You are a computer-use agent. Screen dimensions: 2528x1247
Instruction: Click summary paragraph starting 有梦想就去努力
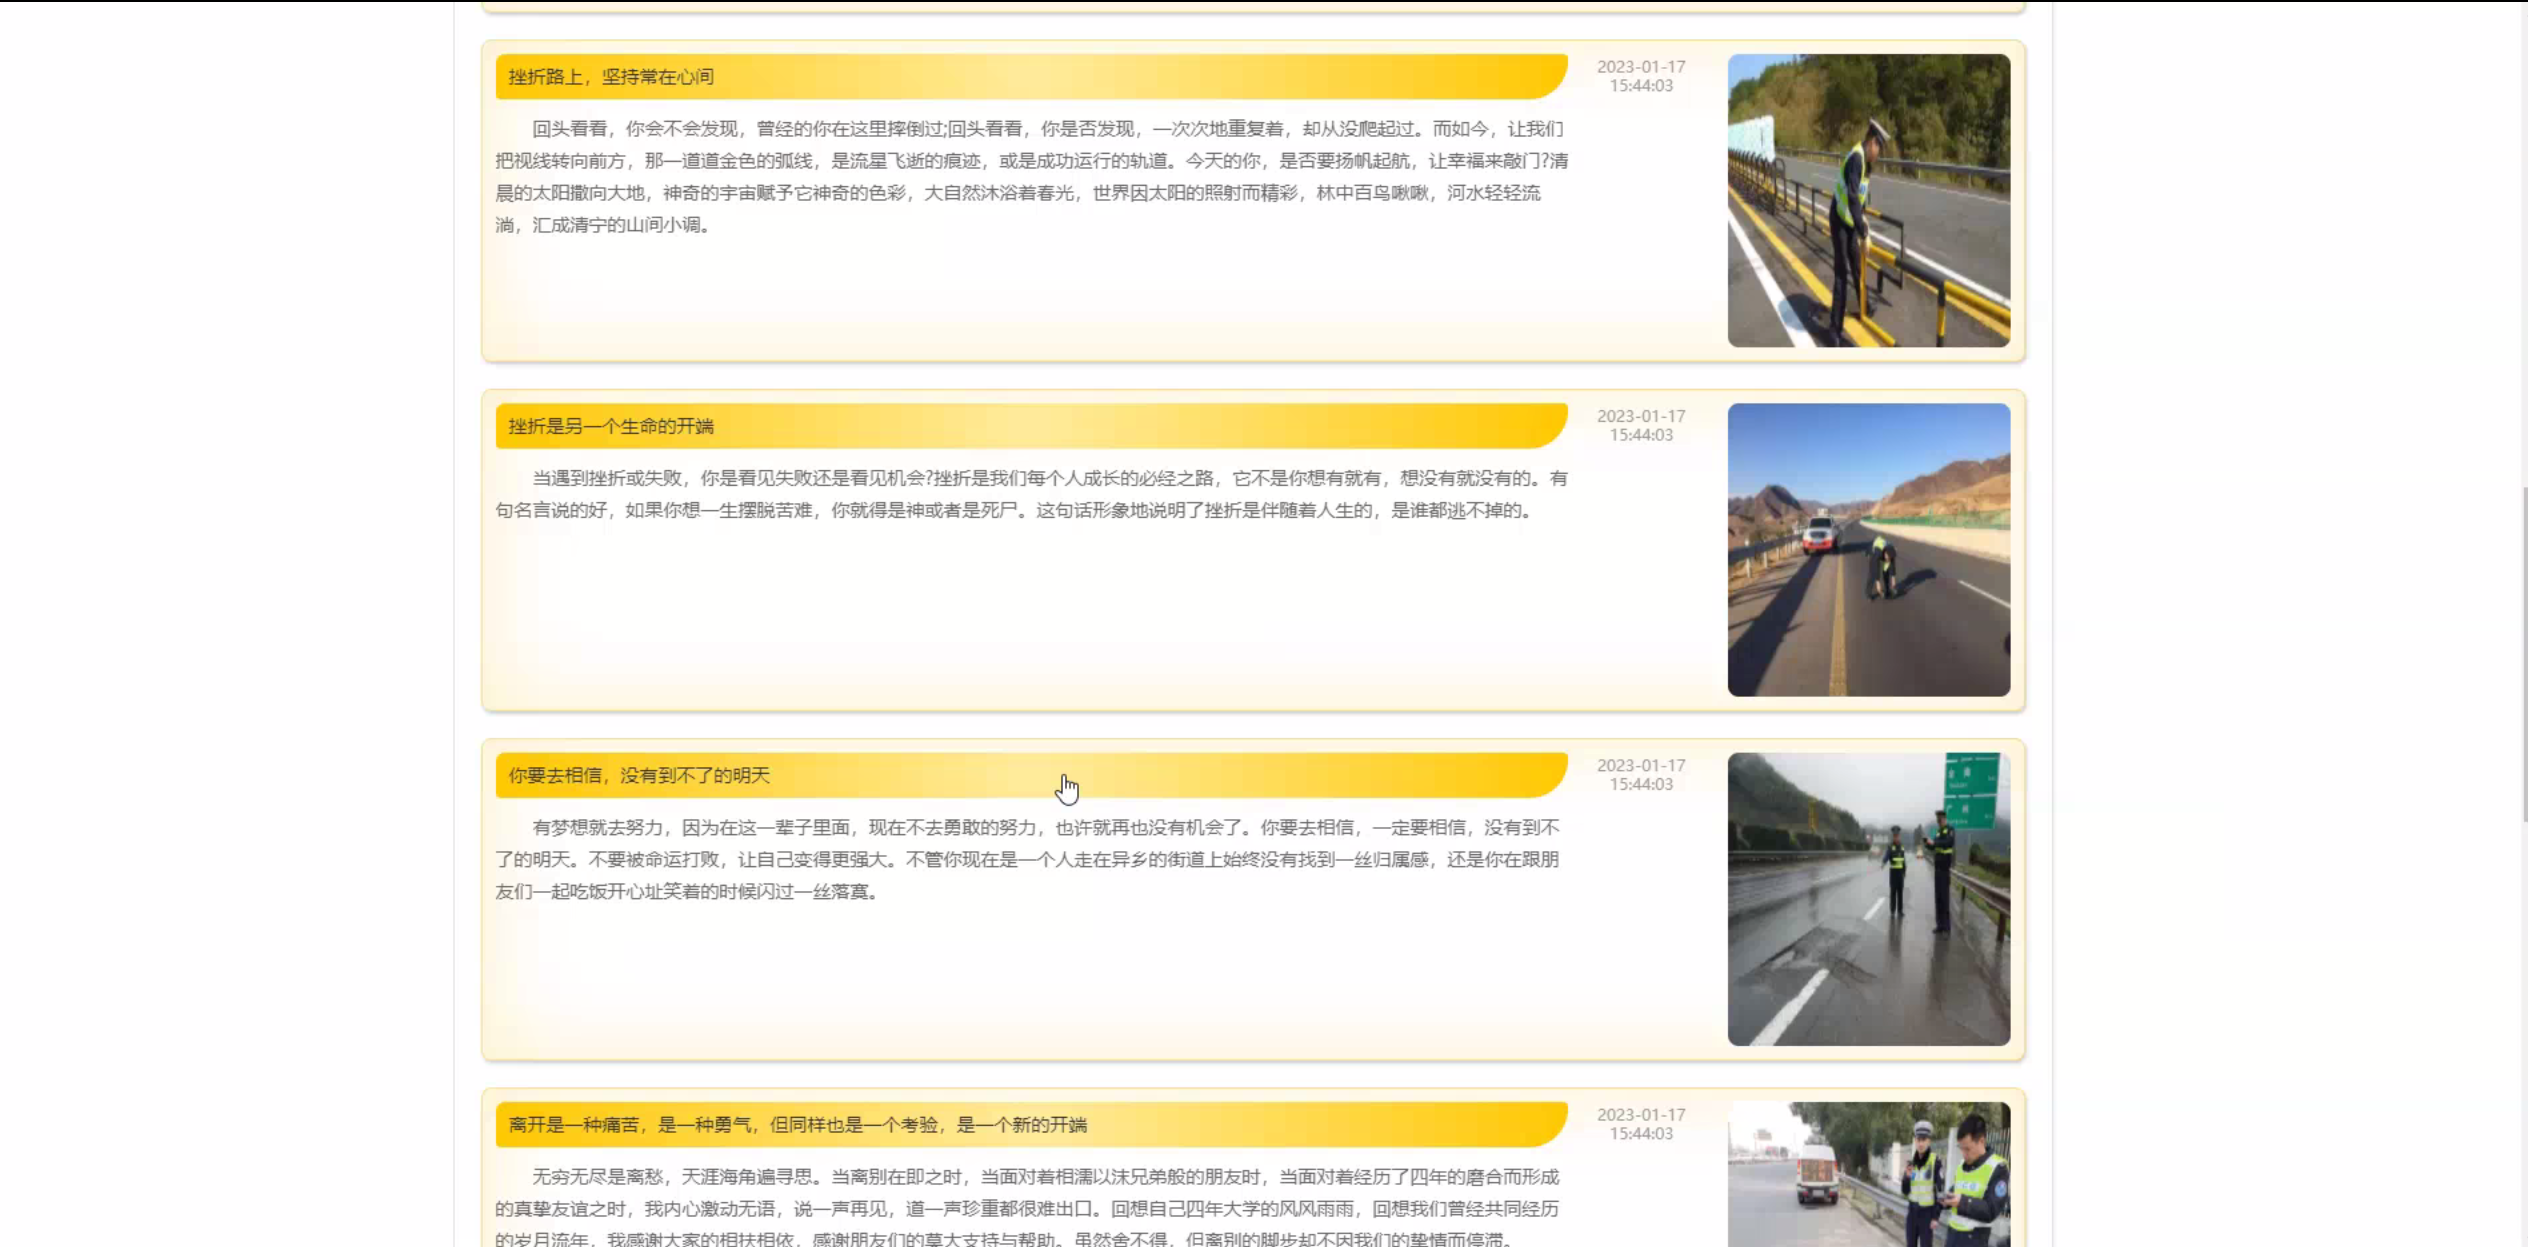[x=1030, y=859]
